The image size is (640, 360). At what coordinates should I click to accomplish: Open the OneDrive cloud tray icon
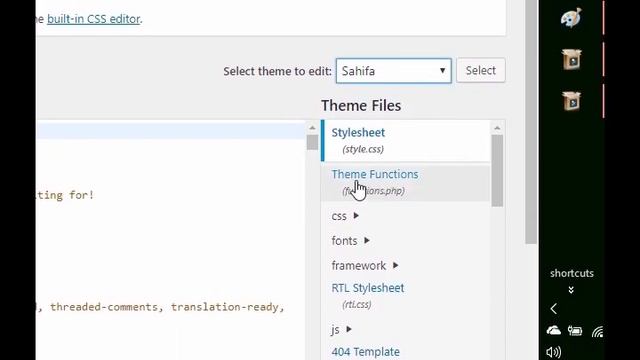pos(553,331)
